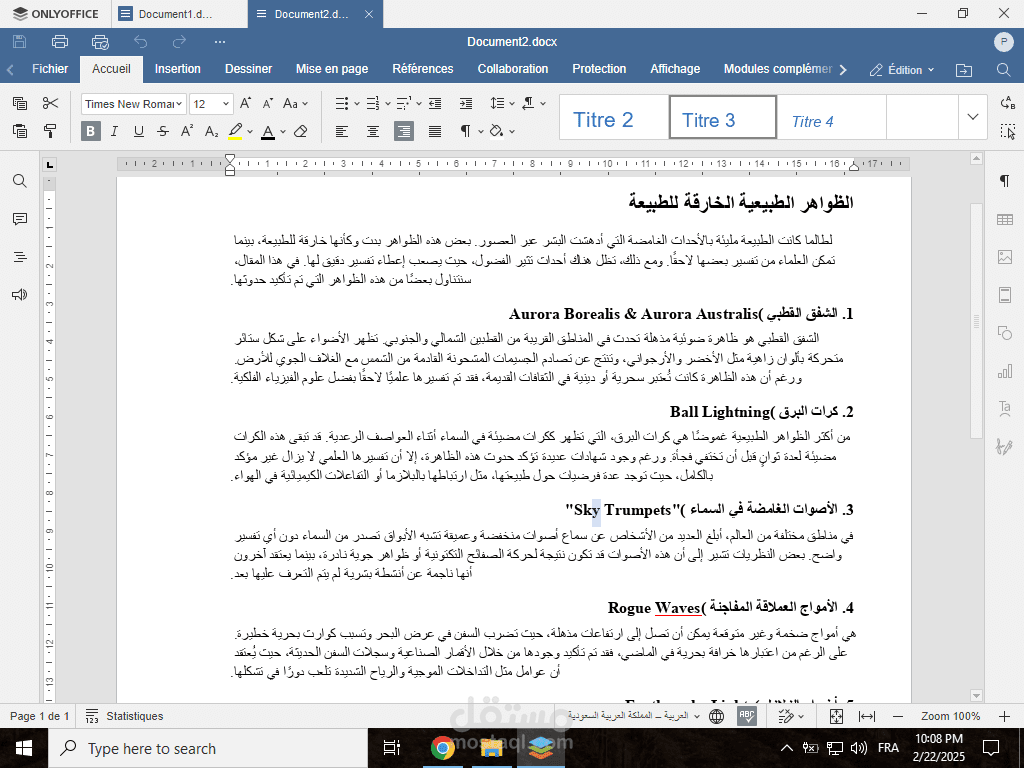Click the search magnifier in the tab bar
Viewport: 1024px width, 768px height.
(x=1004, y=70)
